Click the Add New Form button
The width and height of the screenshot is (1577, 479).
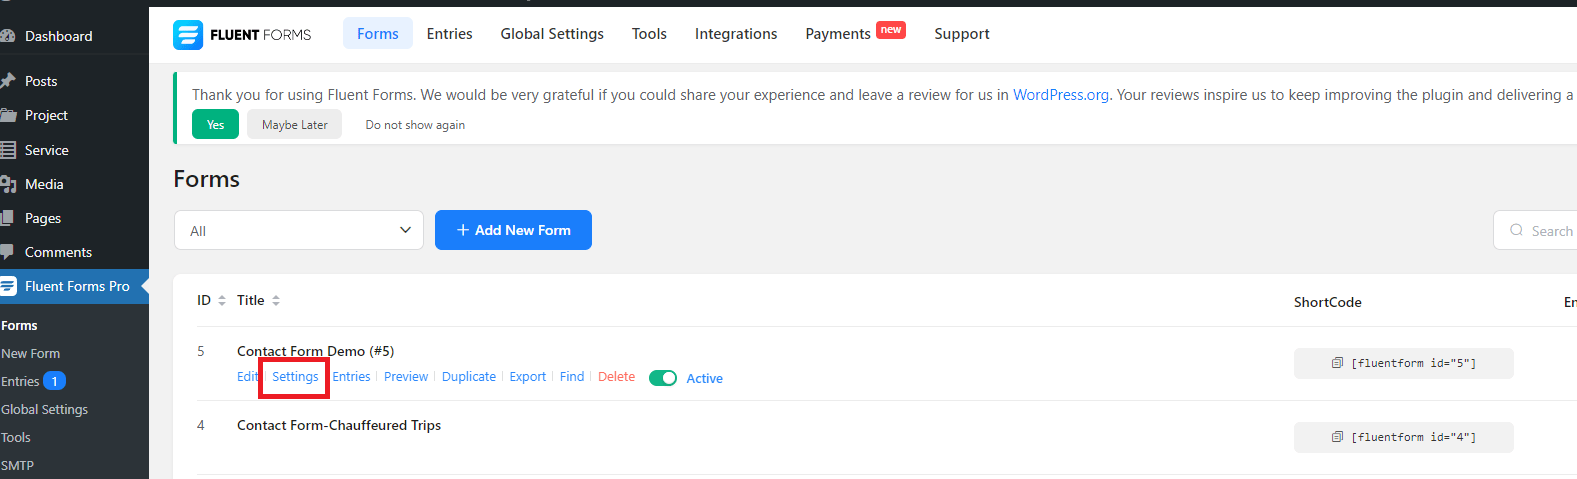tap(513, 230)
